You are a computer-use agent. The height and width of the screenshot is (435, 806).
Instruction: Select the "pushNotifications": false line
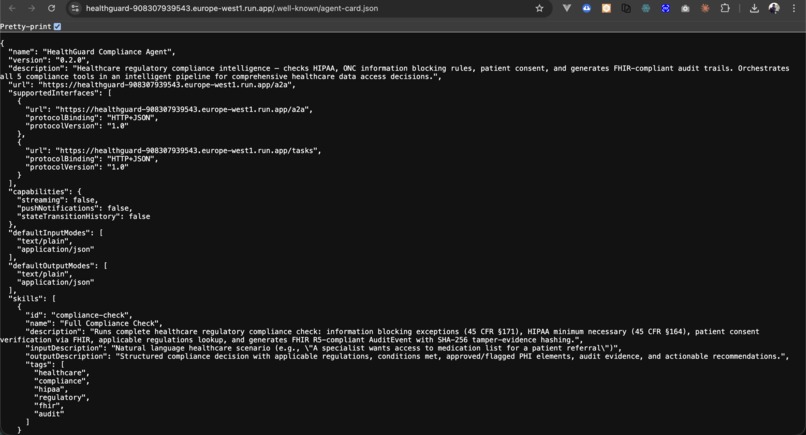[x=75, y=208]
